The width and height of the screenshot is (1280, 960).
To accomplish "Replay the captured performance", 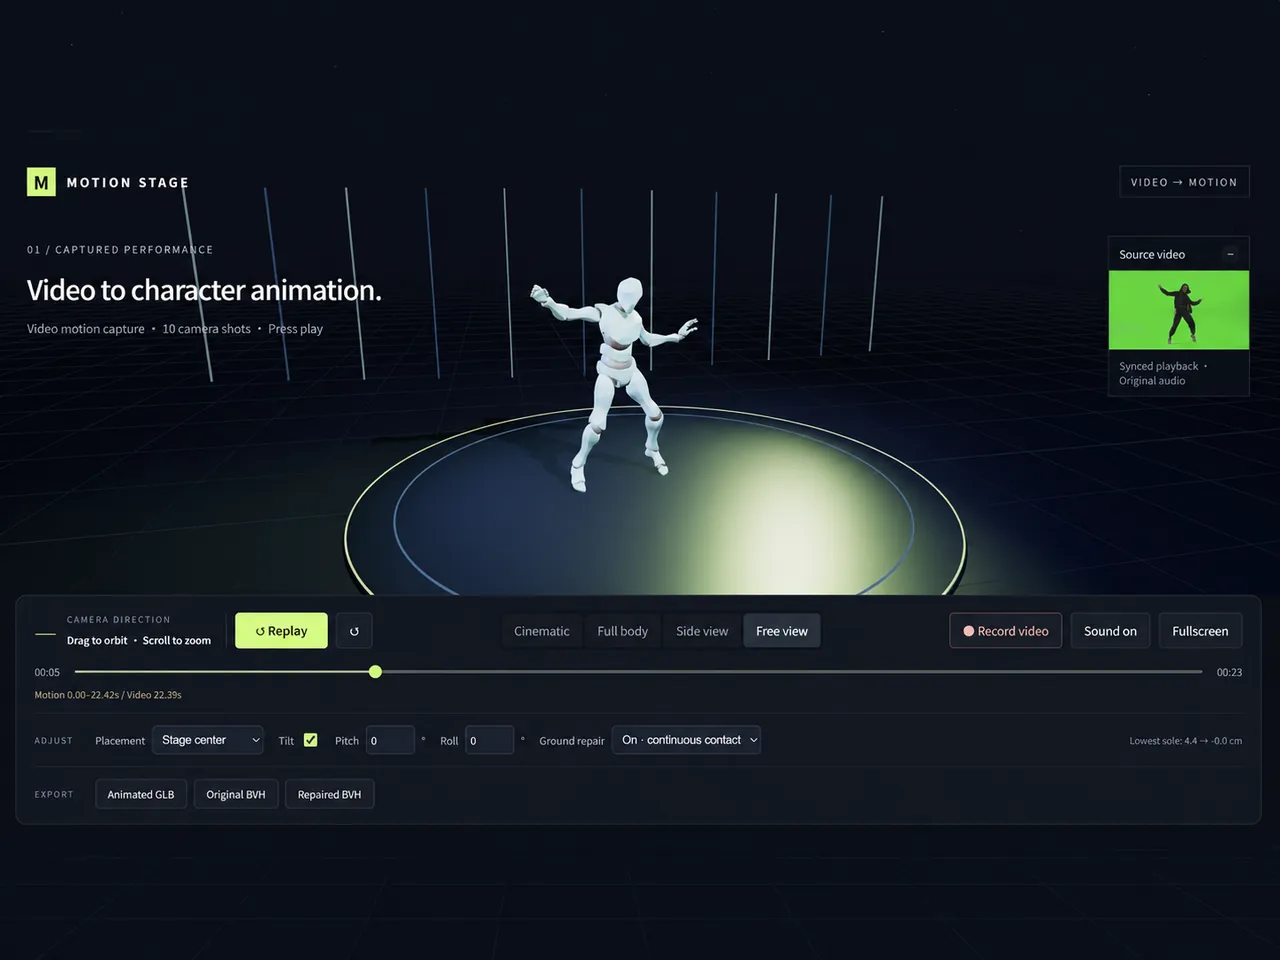I will (281, 631).
